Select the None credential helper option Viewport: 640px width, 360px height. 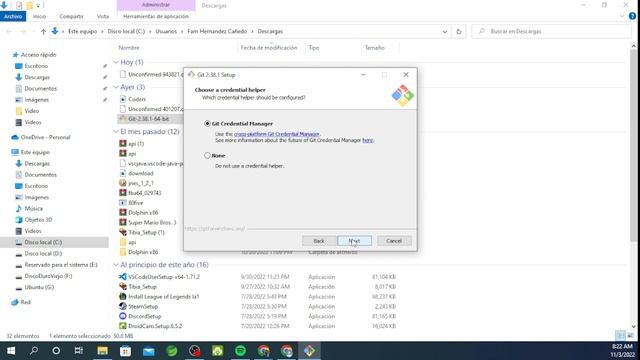pyautogui.click(x=207, y=156)
